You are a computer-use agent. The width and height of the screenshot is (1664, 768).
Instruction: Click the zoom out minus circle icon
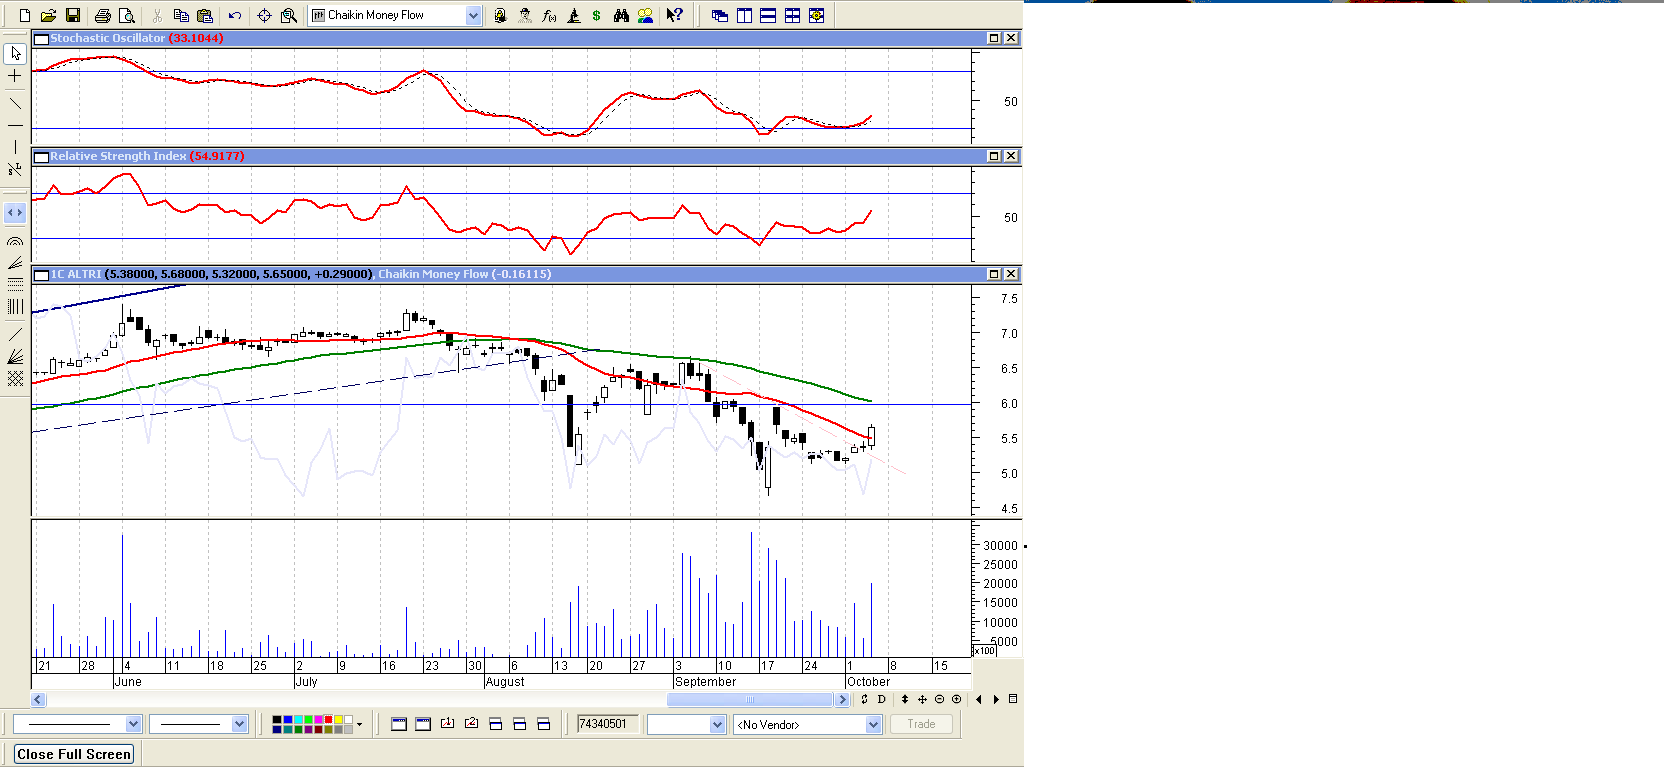coord(939,700)
